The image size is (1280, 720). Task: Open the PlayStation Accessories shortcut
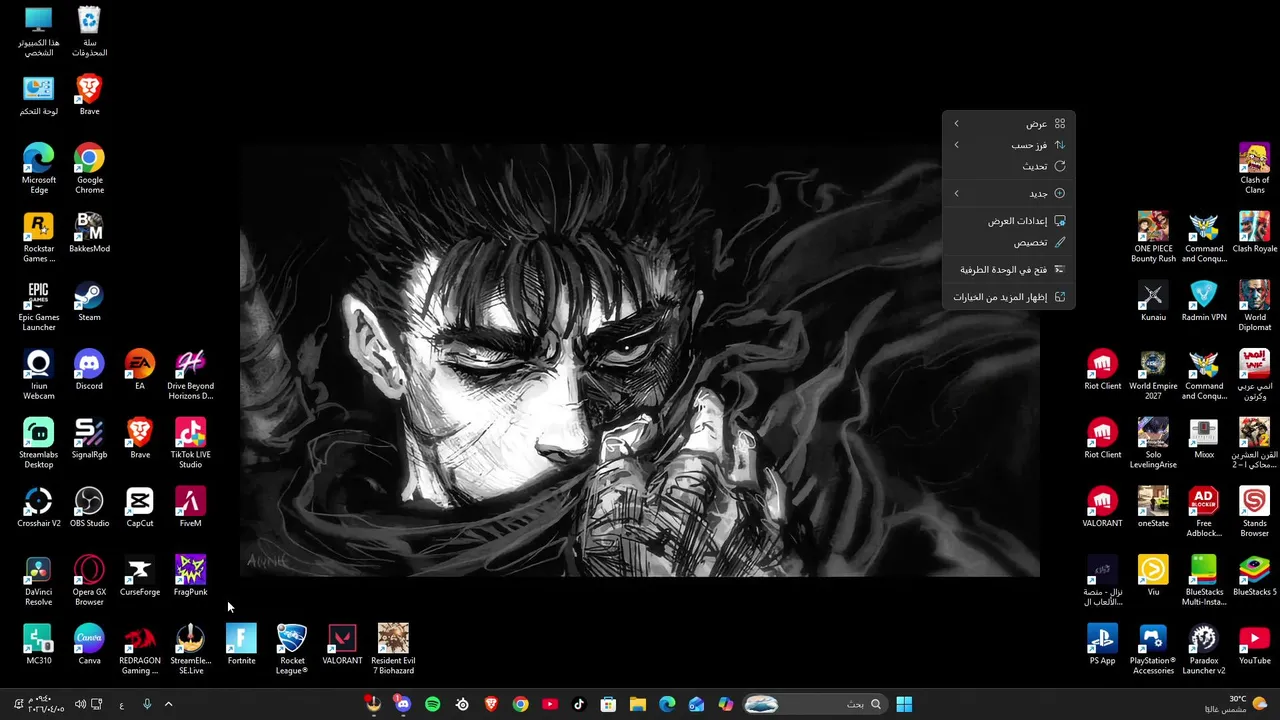tap(1153, 650)
